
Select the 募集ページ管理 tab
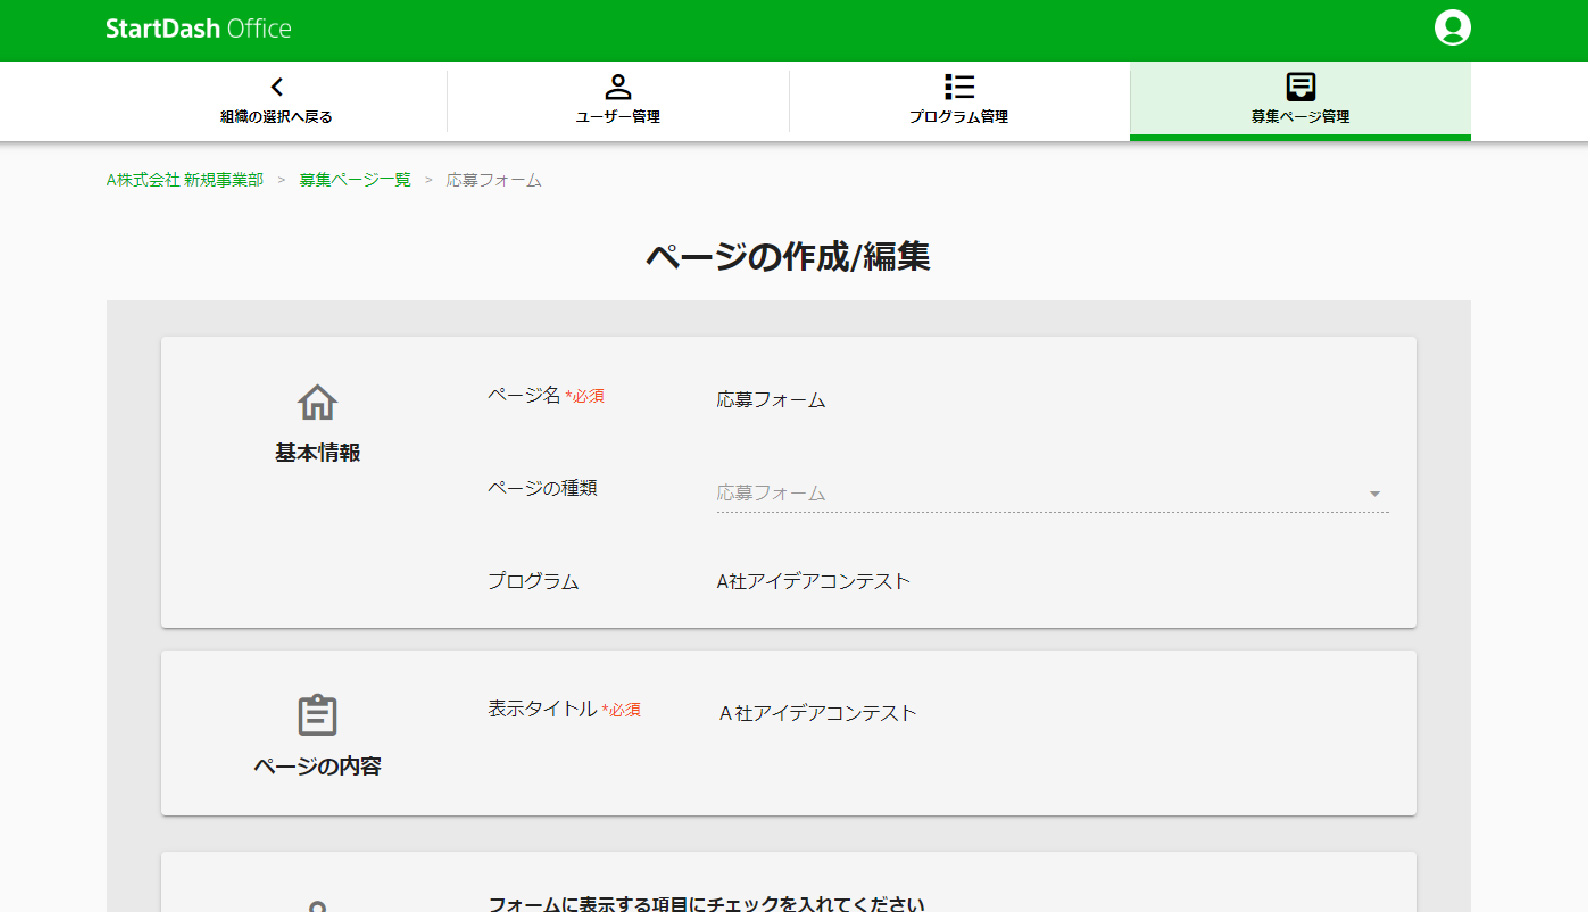click(1300, 101)
